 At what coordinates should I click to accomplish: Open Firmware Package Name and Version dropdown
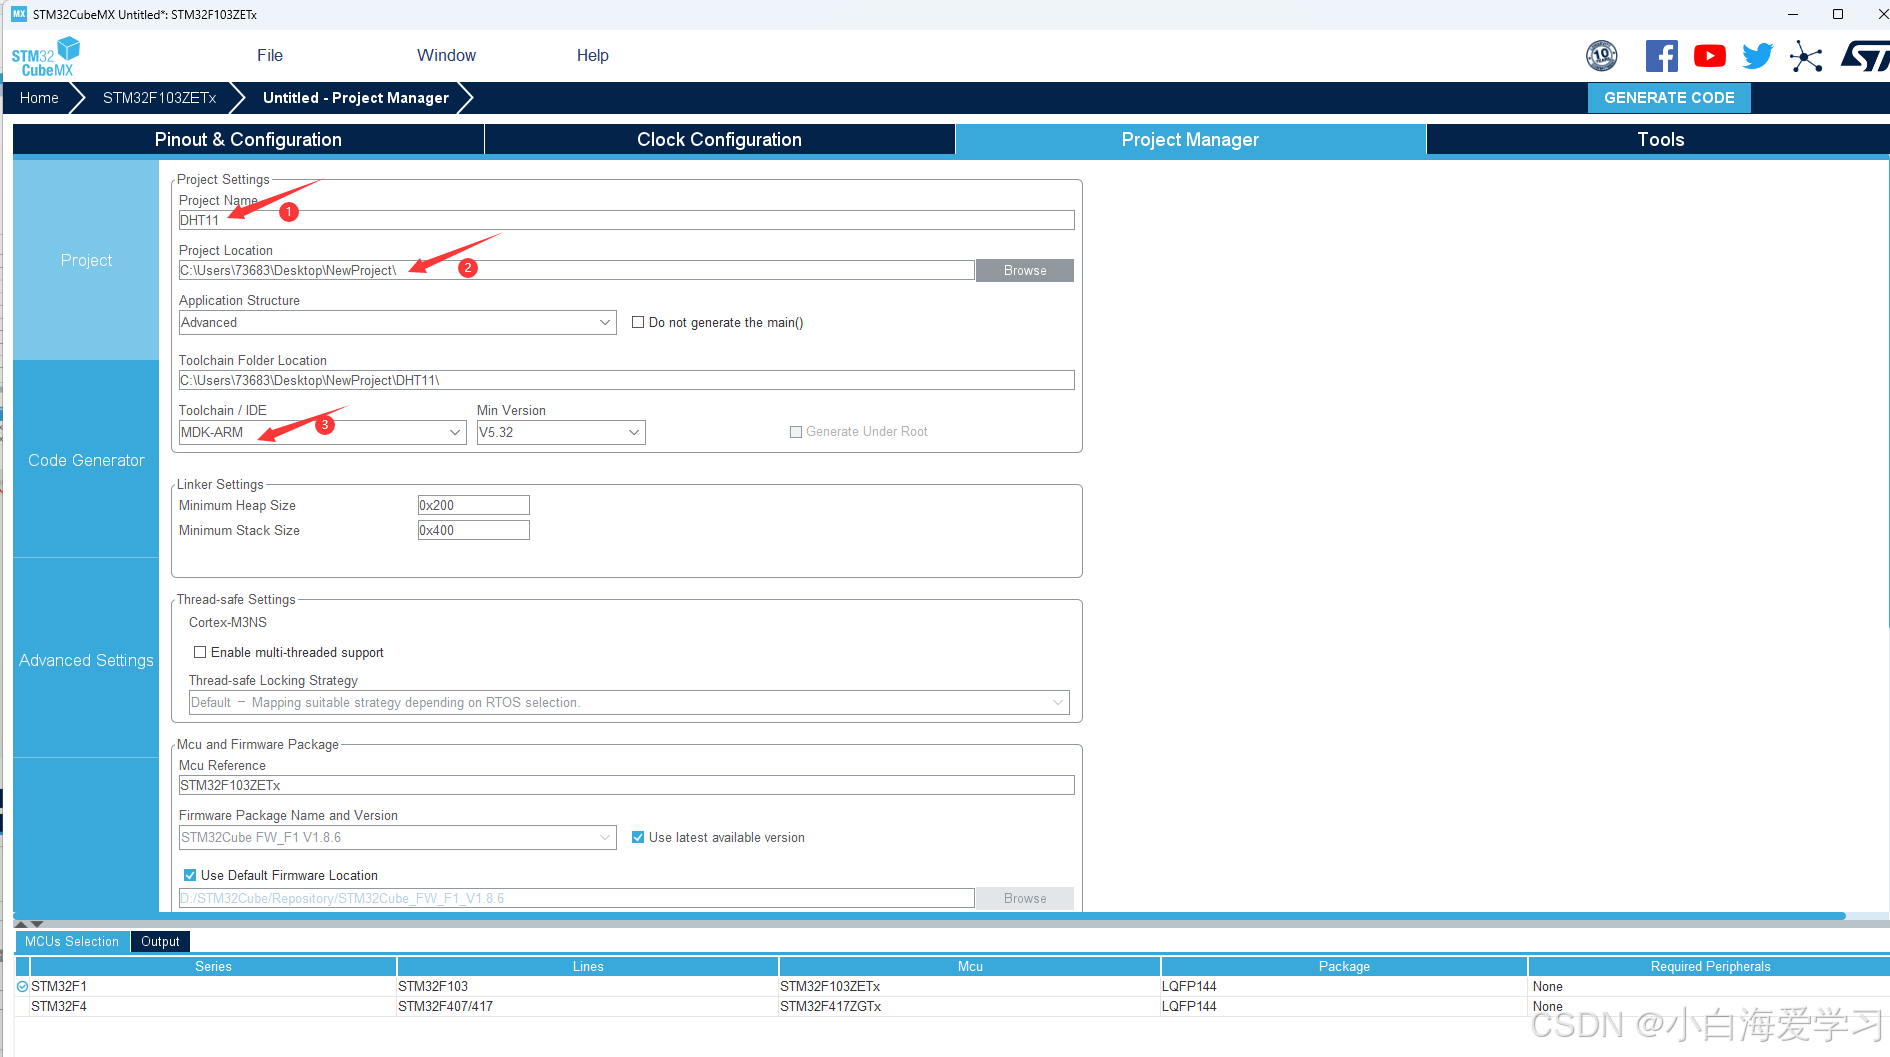(x=397, y=837)
